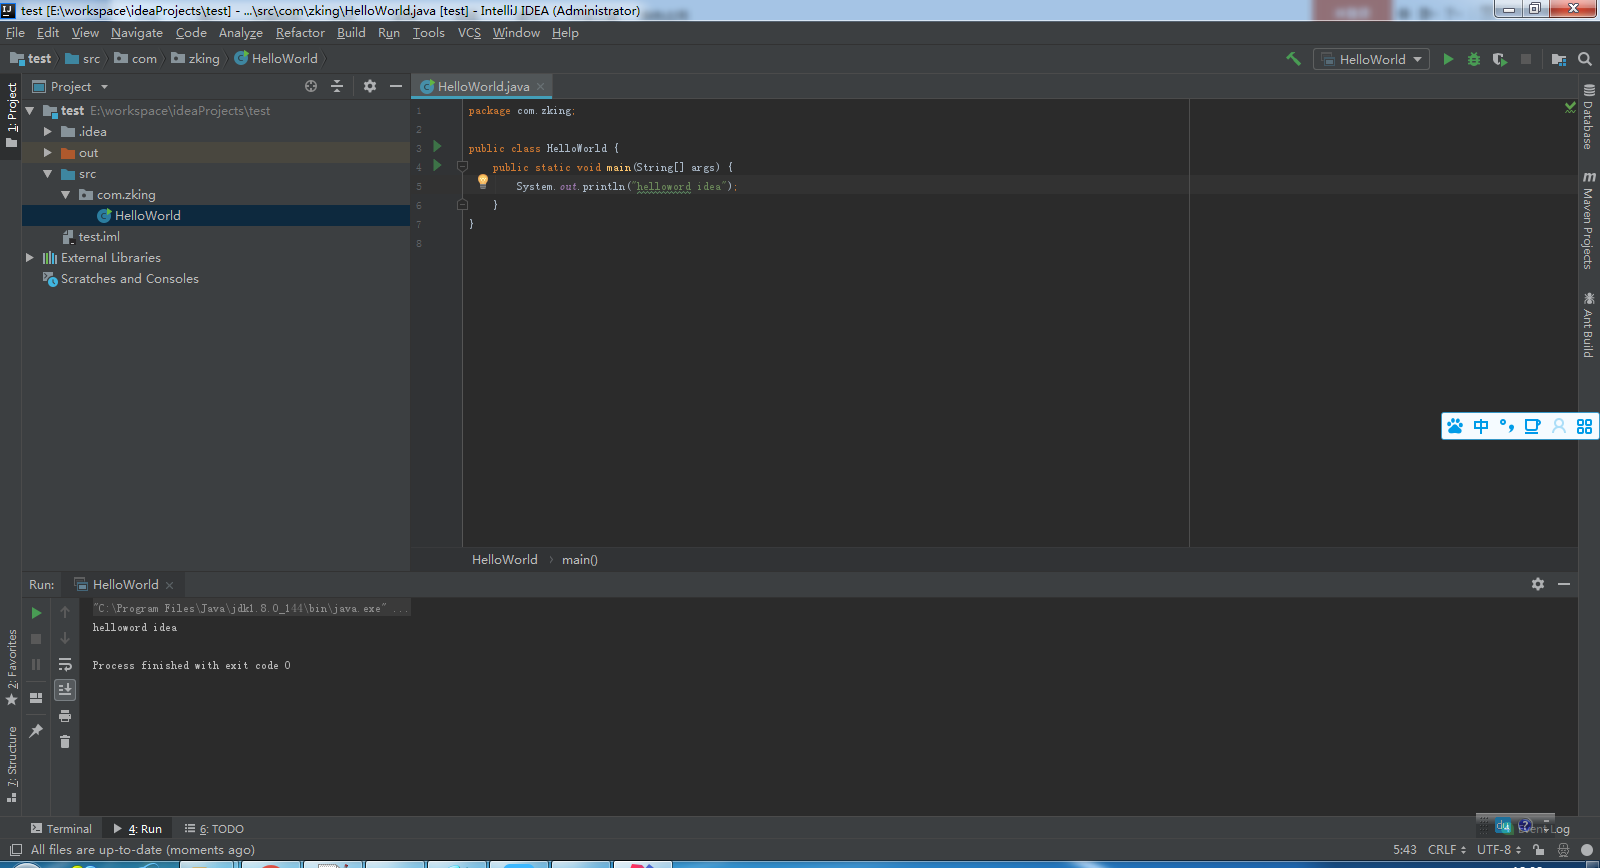
Task: Select the 4: Run tool window tab
Action: pyautogui.click(x=138, y=829)
